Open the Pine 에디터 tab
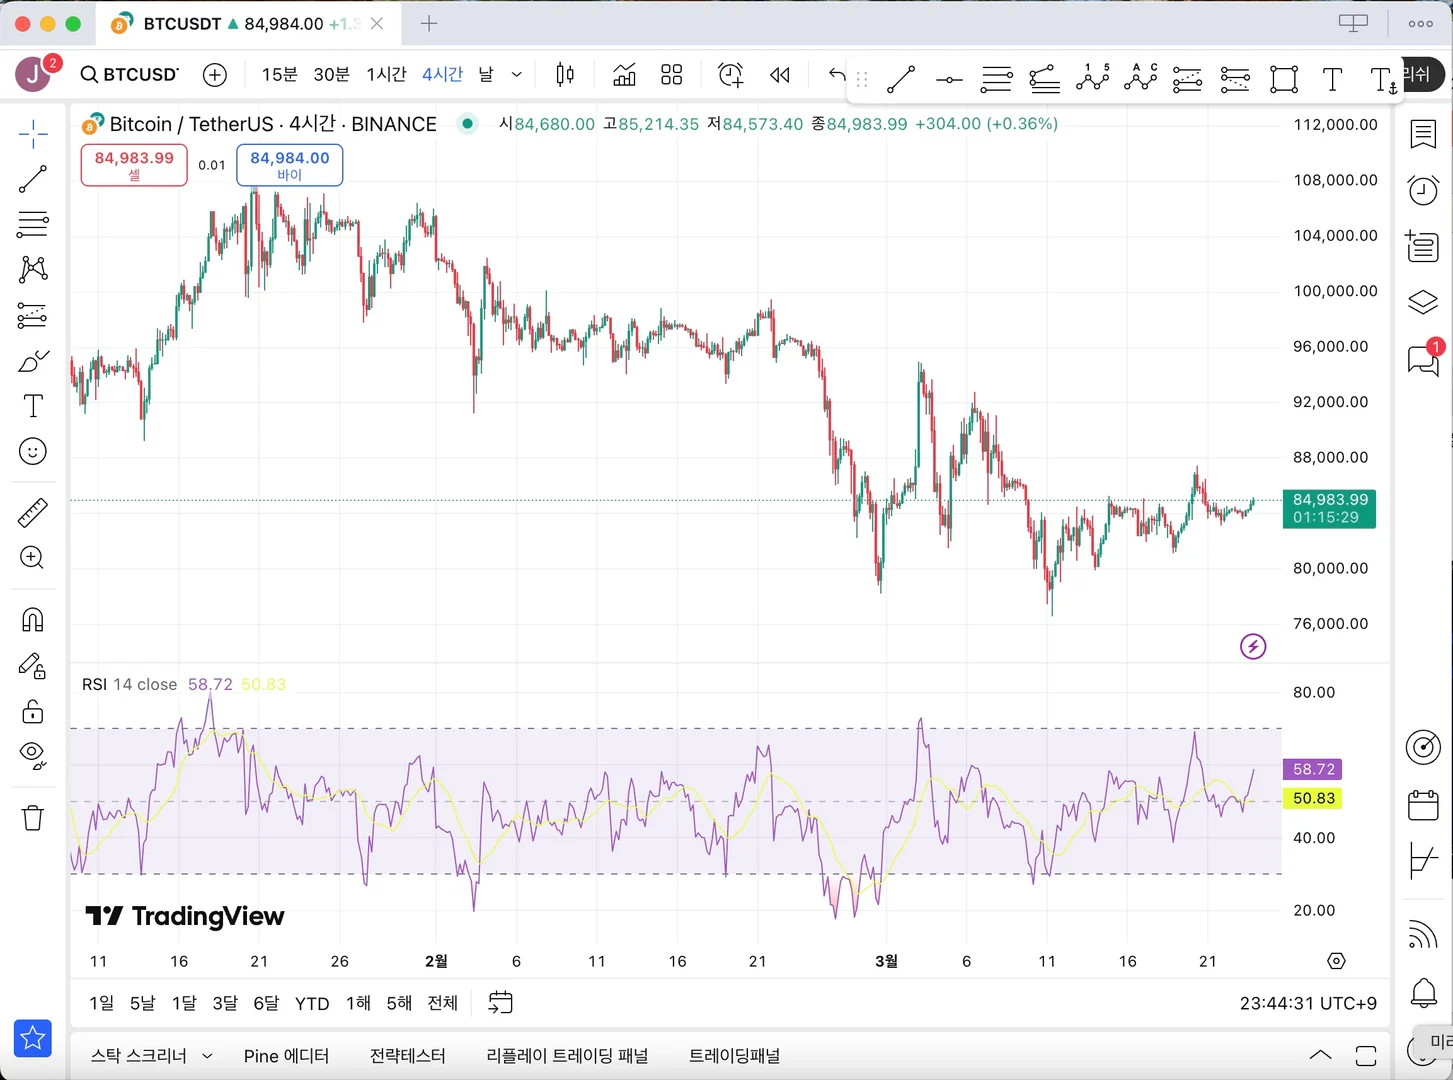 click(x=287, y=1056)
